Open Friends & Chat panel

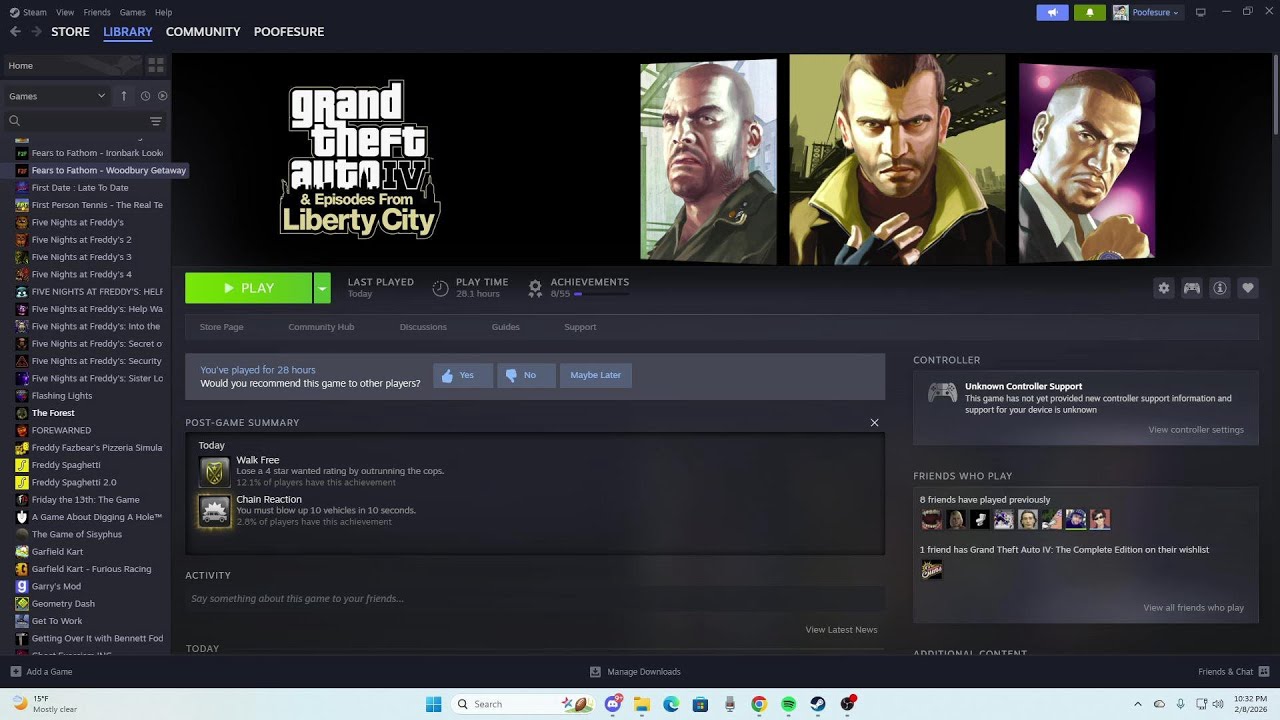coord(1233,672)
